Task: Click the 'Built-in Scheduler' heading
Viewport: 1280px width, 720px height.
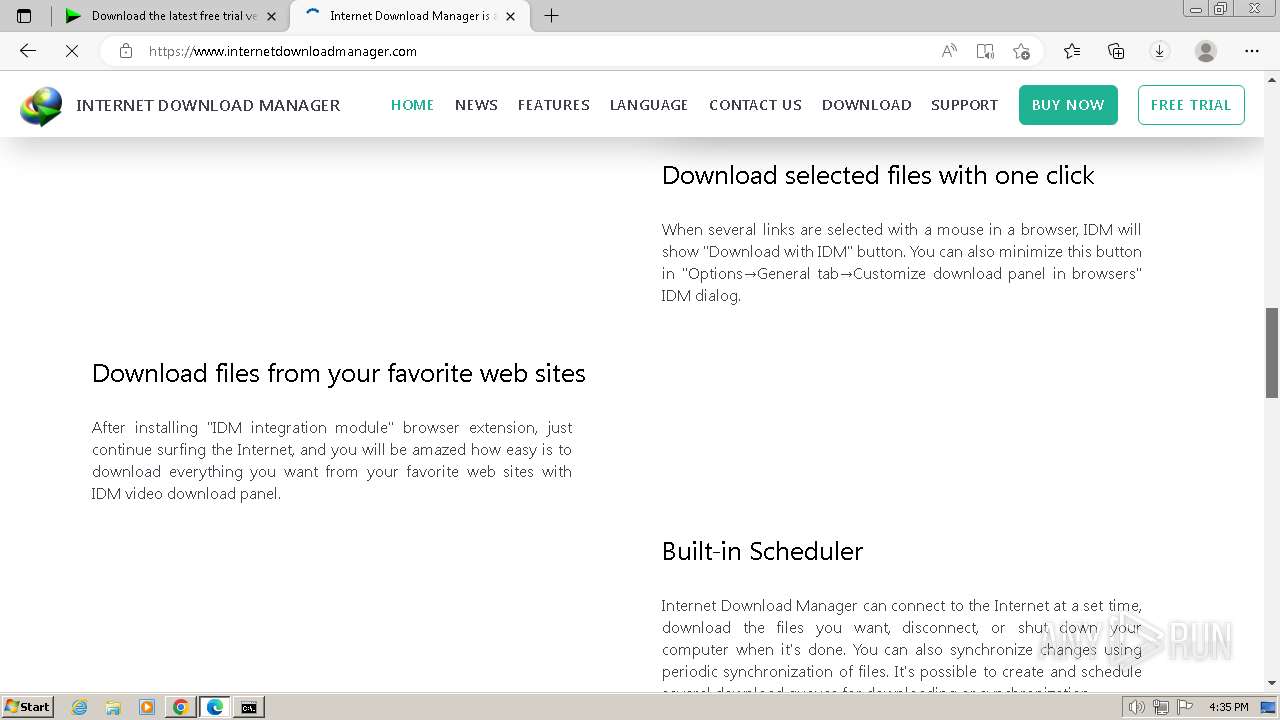Action: tap(762, 551)
